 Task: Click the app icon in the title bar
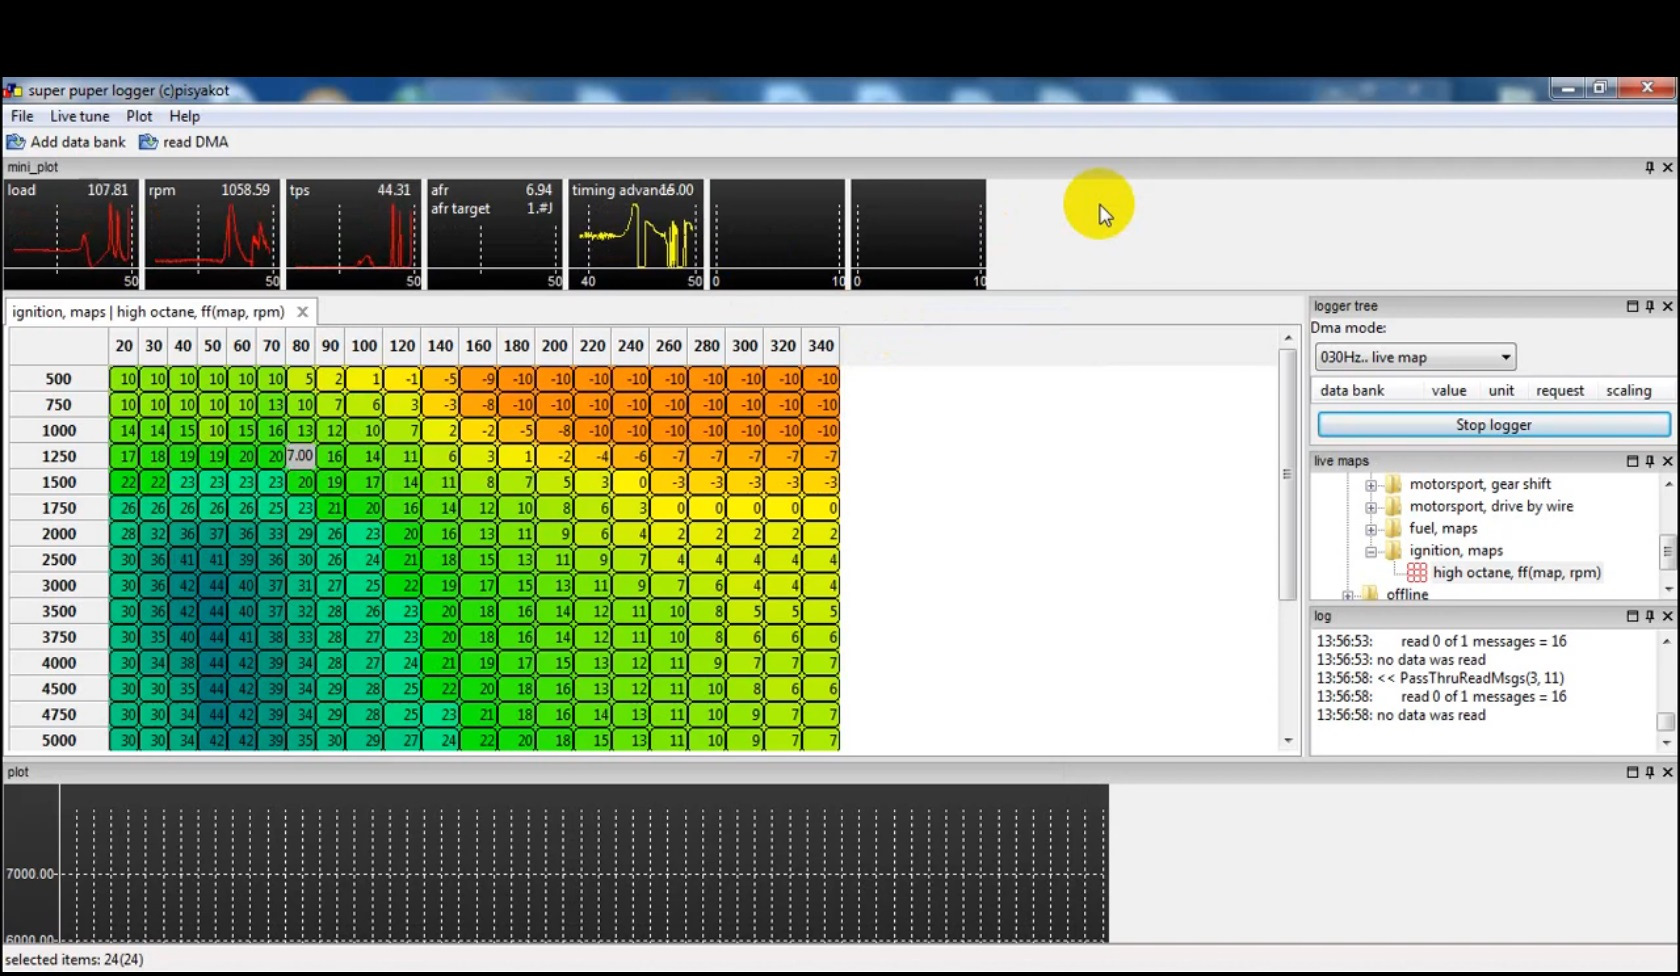(x=13, y=90)
